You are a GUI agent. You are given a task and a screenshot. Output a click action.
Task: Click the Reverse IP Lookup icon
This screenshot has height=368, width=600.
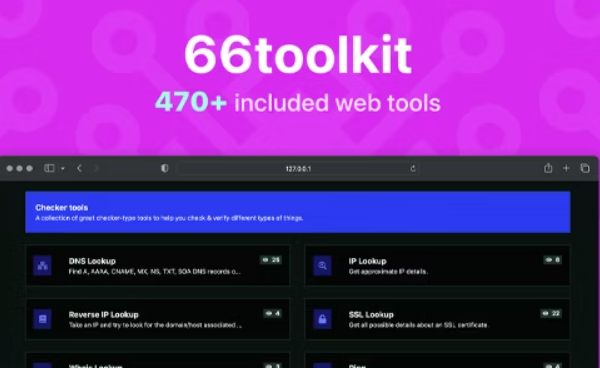pos(42,319)
